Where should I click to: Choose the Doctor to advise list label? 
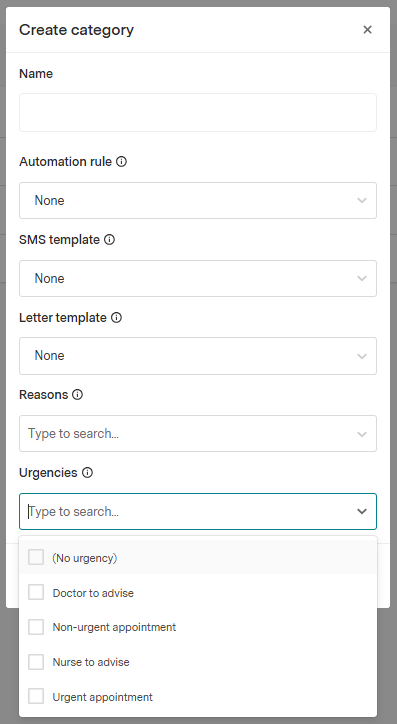click(x=93, y=593)
